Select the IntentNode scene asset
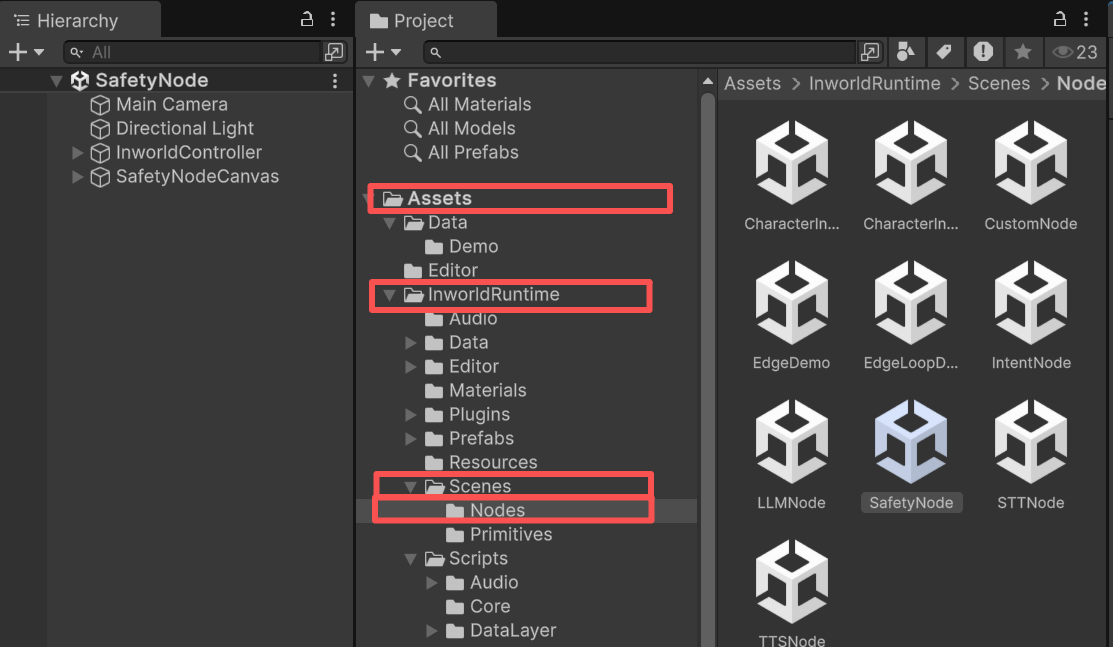Image resolution: width=1113 pixels, height=647 pixels. [1031, 314]
